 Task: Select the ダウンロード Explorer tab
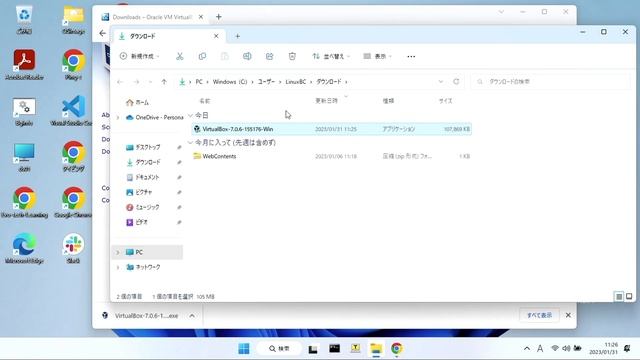(x=169, y=36)
